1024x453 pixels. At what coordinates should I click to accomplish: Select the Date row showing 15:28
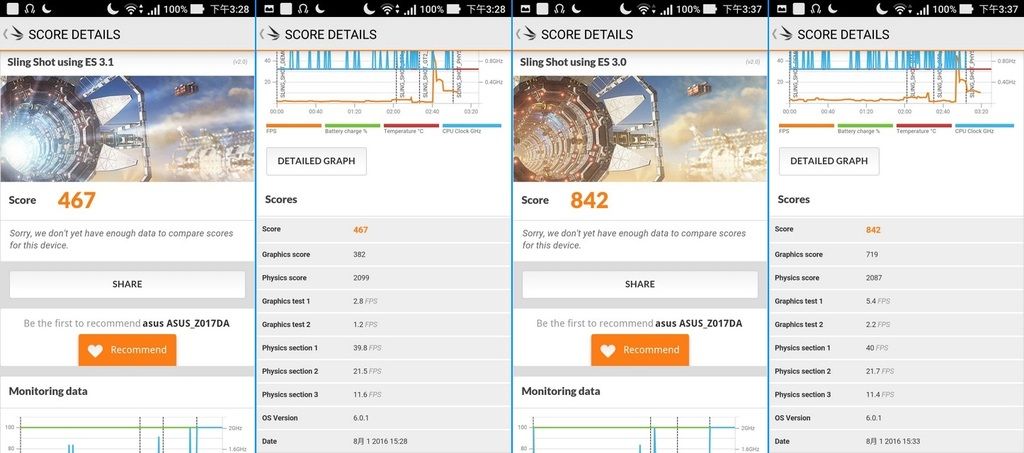[382, 441]
